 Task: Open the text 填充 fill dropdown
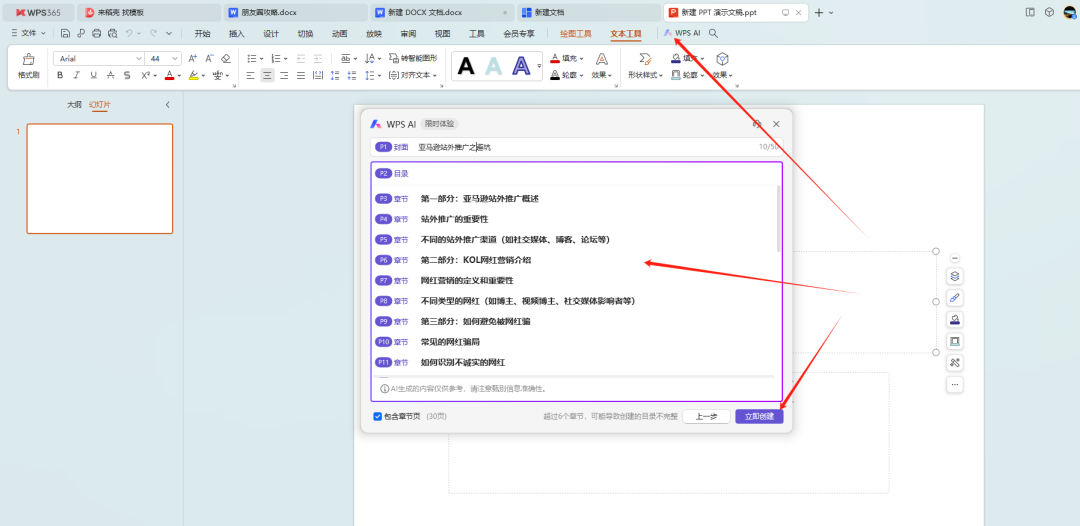point(567,59)
